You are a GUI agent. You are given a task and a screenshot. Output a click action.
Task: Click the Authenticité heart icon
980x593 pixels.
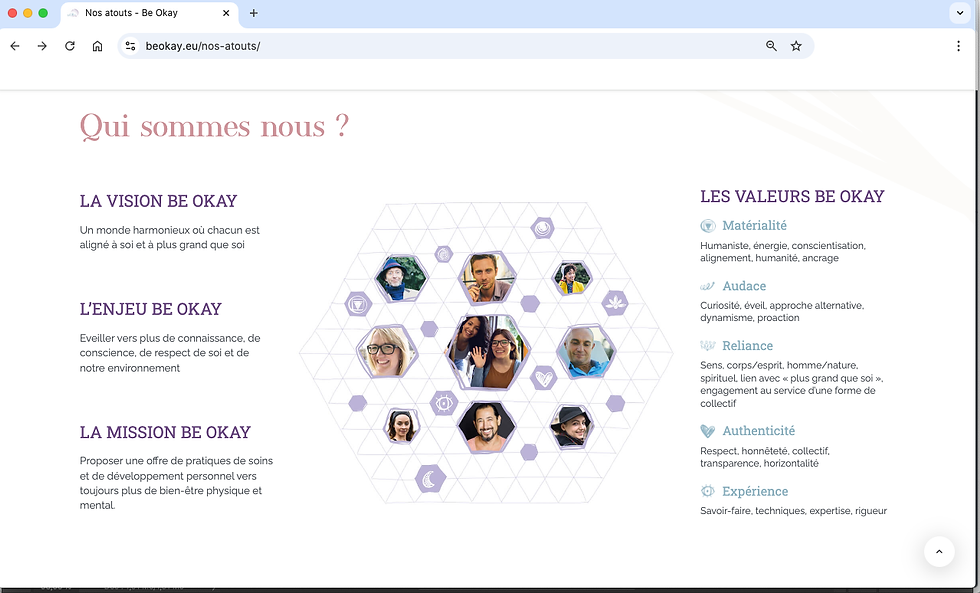[708, 431]
